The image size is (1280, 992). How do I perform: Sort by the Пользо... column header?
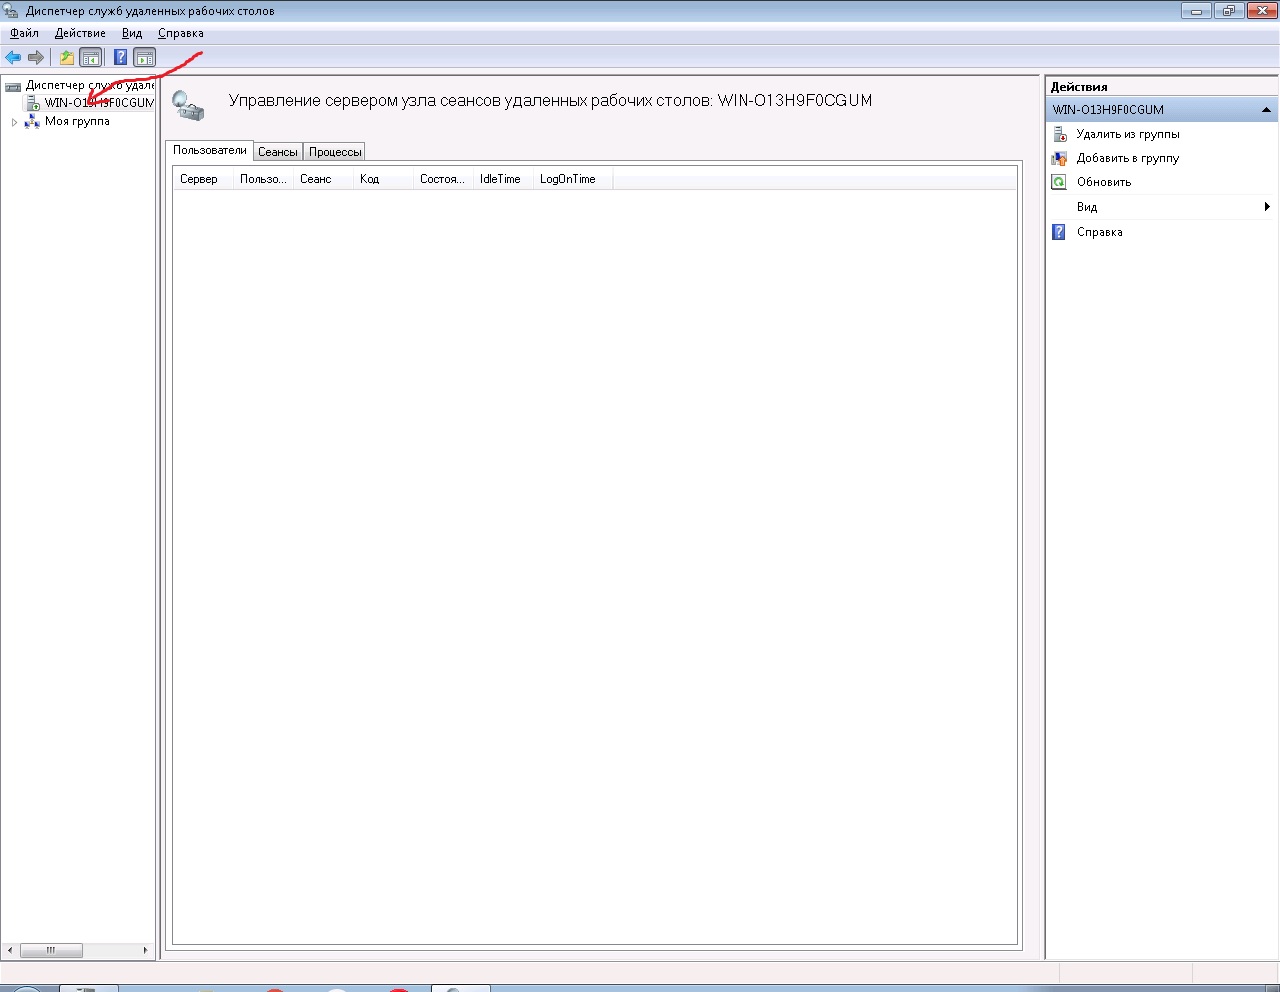pyautogui.click(x=263, y=179)
